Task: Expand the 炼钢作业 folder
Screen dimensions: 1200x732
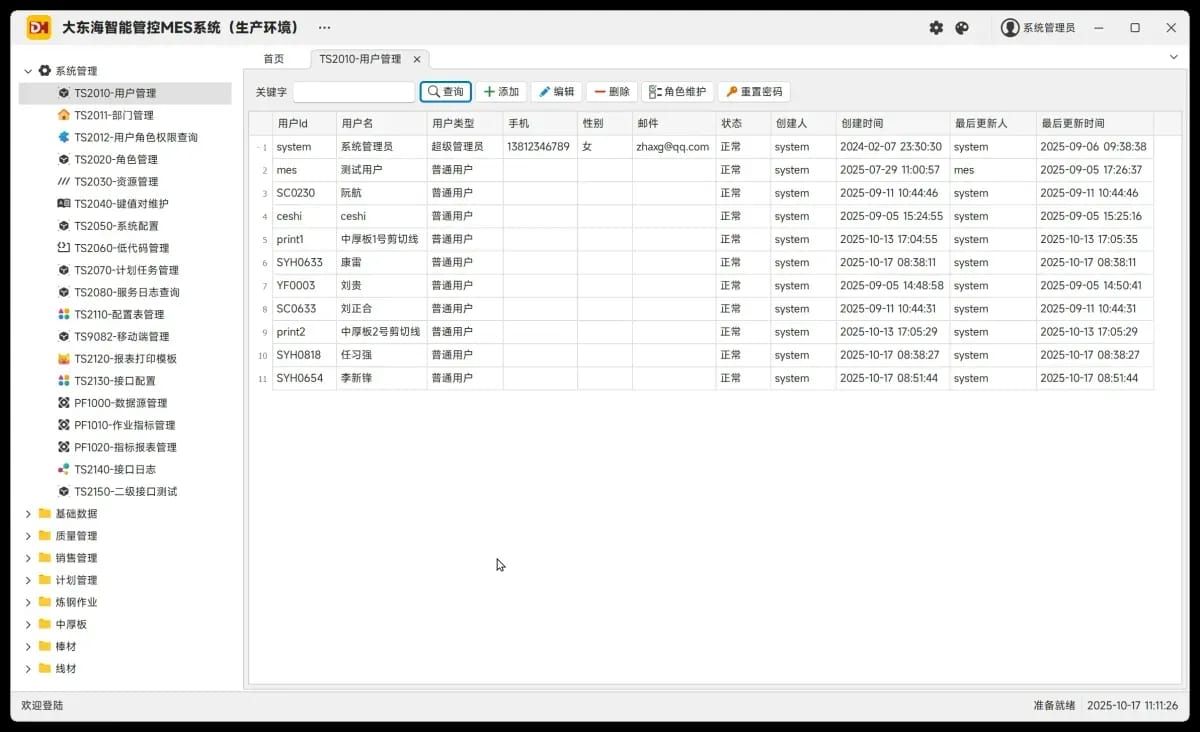Action: pos(28,602)
